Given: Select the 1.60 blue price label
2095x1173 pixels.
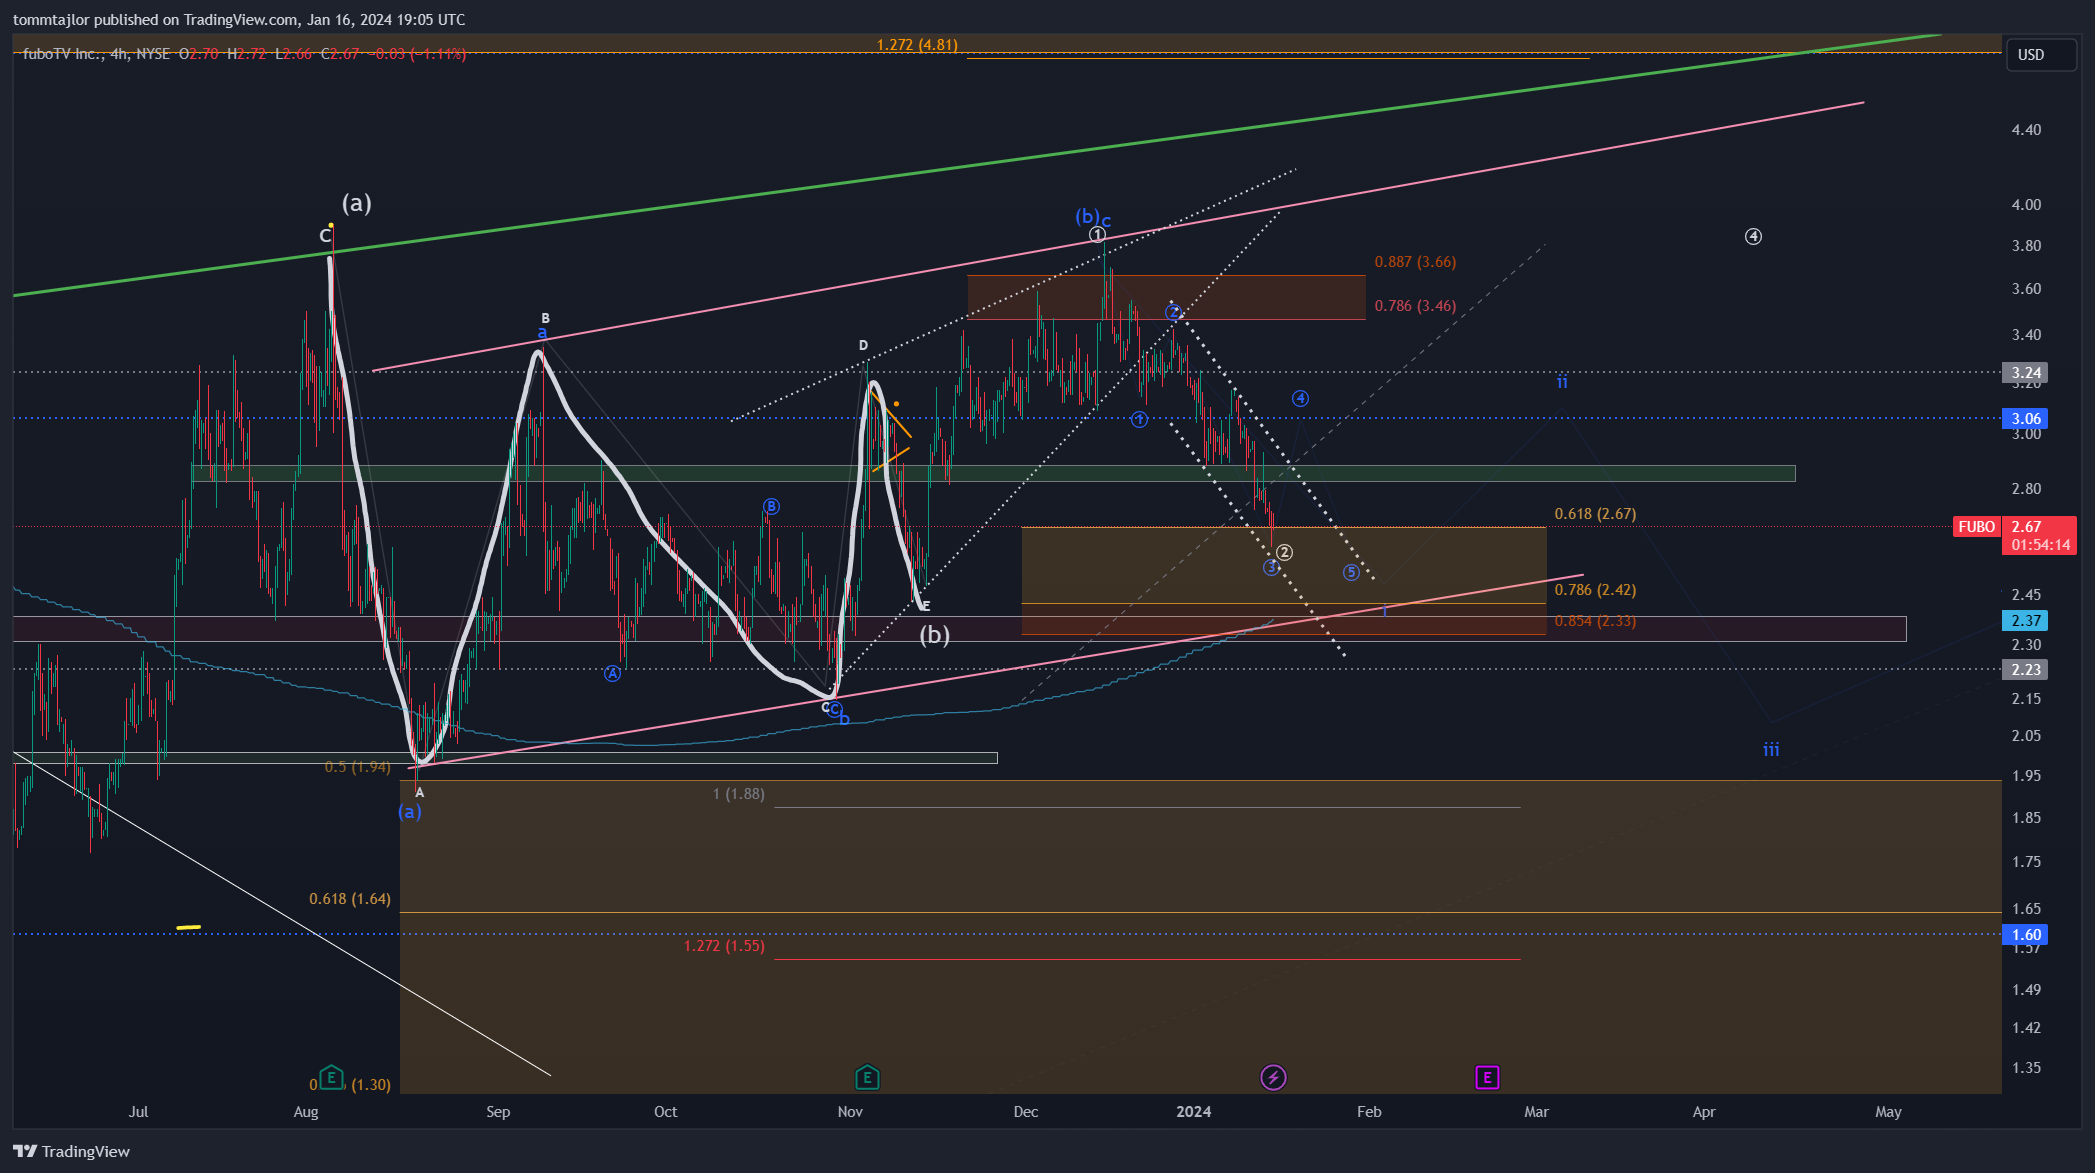Looking at the screenshot, I should (x=2026, y=935).
